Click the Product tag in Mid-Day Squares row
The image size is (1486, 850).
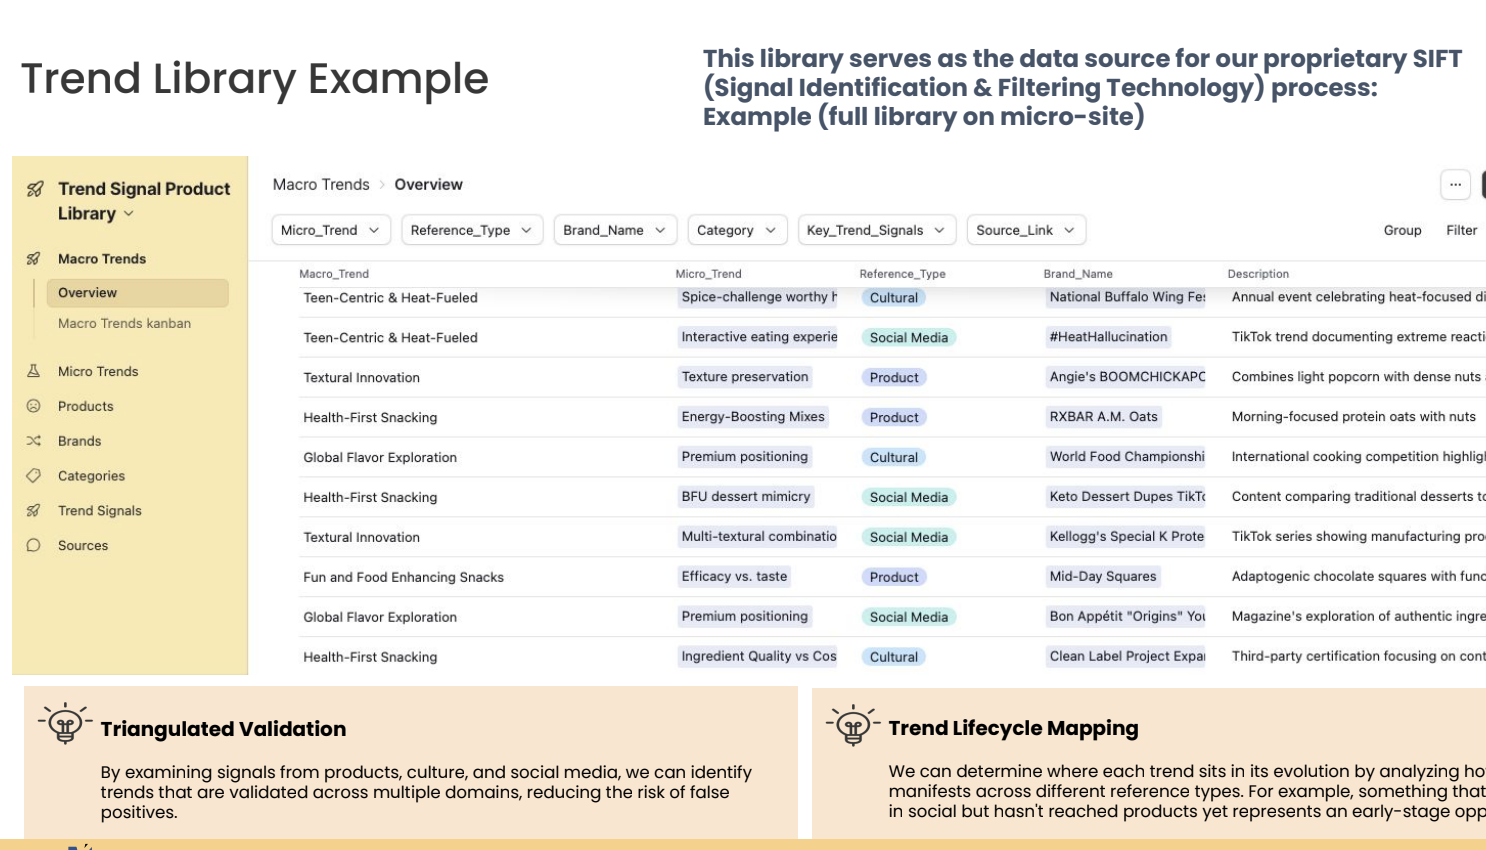pyautogui.click(x=894, y=578)
